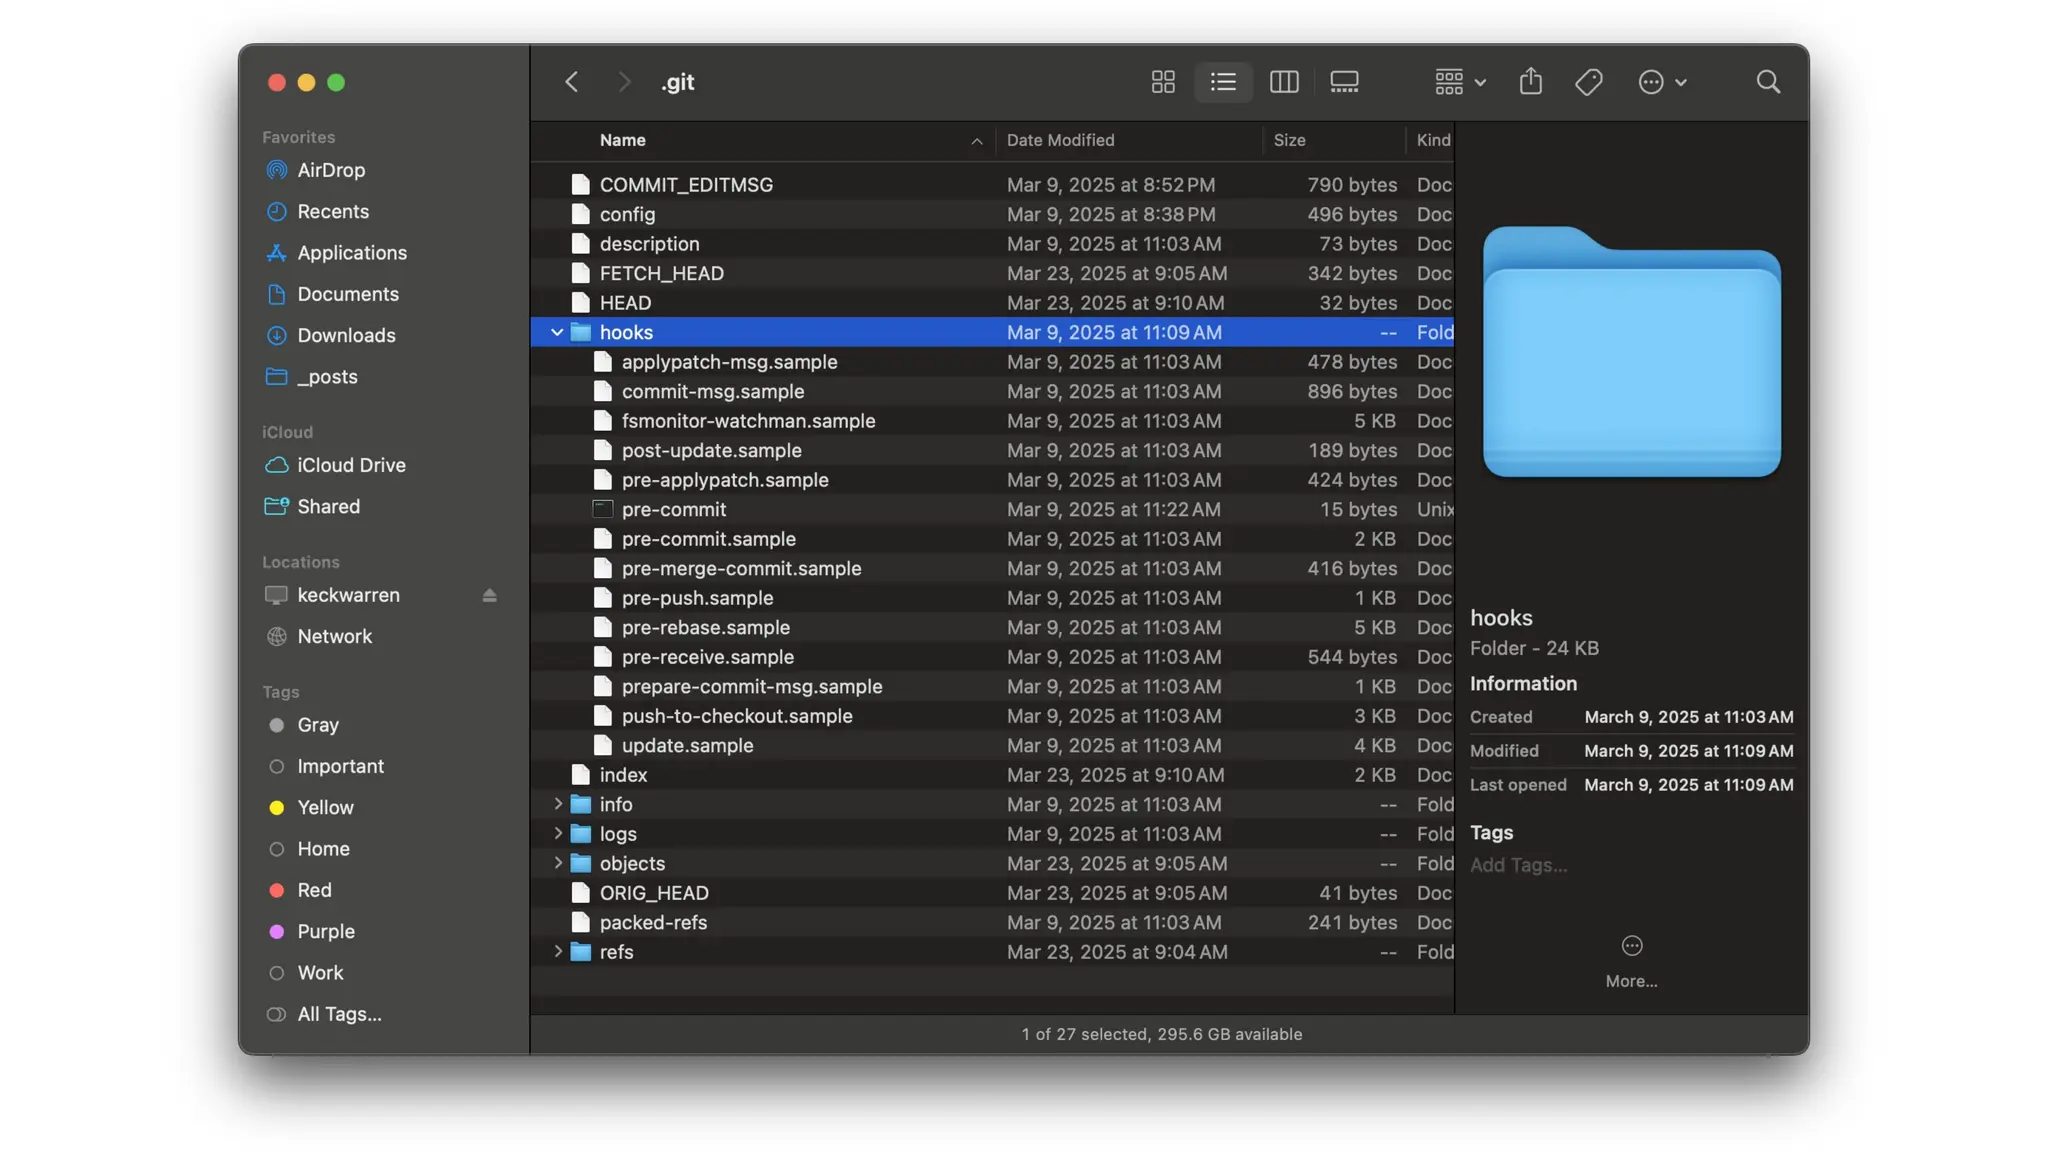Image resolution: width=2048 pixels, height=1152 pixels.
Task: Click the Edit Tags toolbar icon
Action: pyautogui.click(x=1589, y=82)
